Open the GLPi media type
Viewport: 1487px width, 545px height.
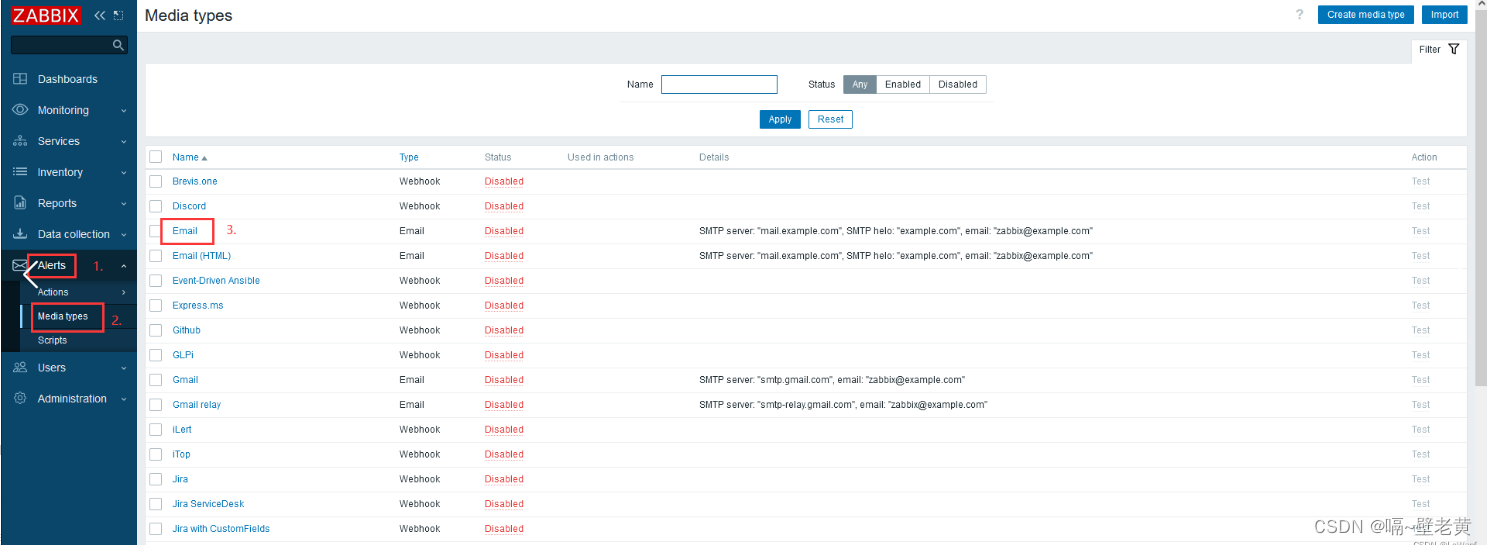pos(183,355)
